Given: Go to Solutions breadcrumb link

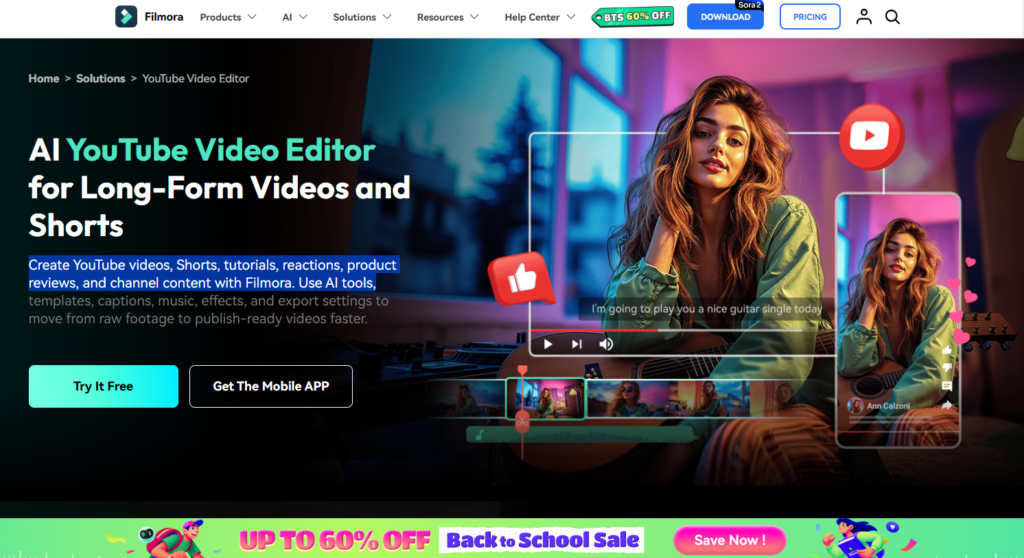Looking at the screenshot, I should click(x=101, y=78).
